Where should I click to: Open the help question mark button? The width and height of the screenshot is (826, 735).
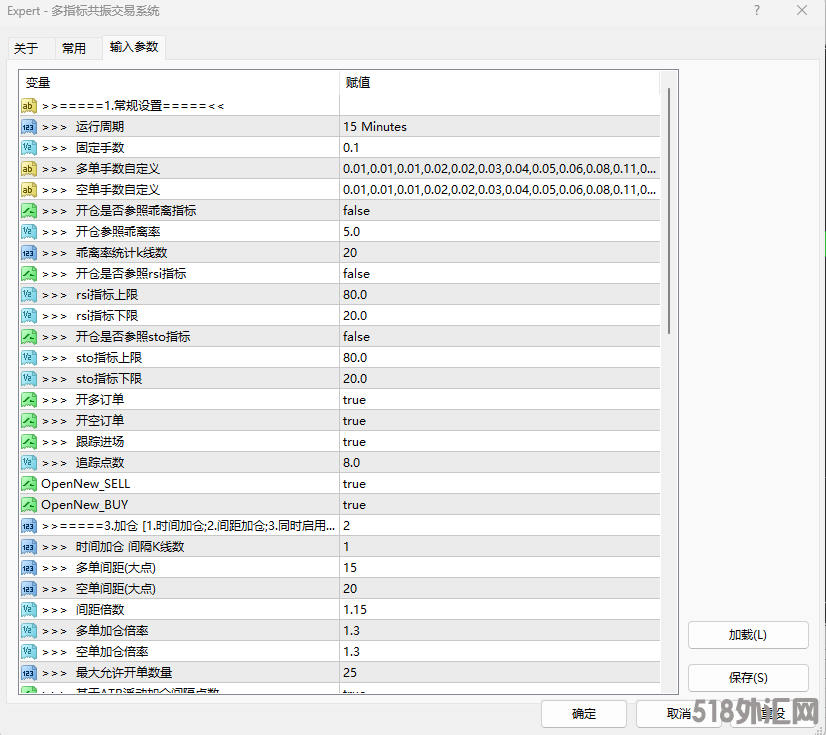point(756,11)
